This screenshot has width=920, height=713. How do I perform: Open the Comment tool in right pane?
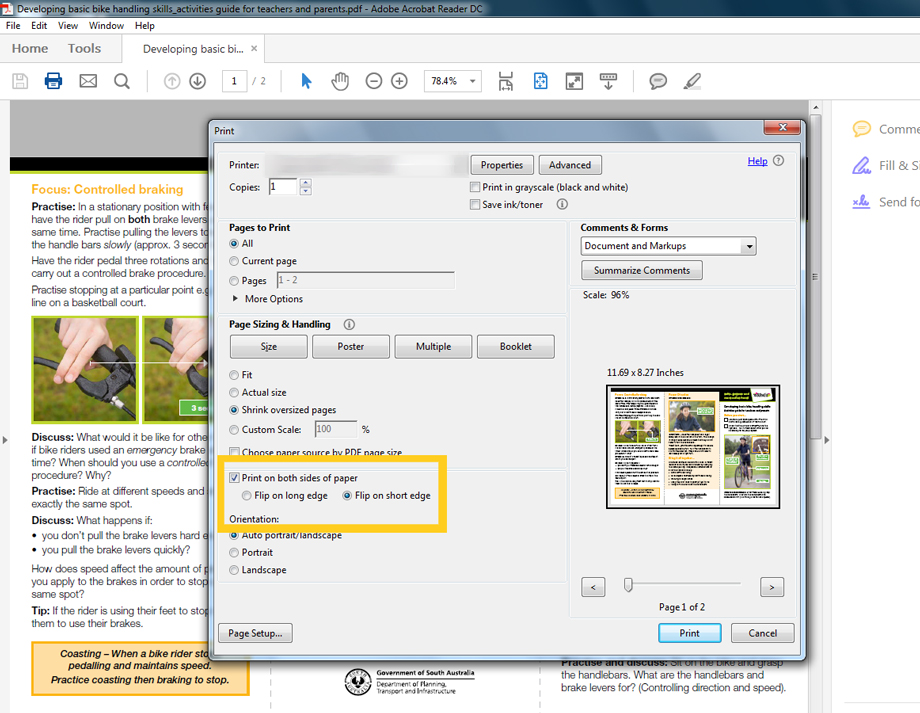pos(861,129)
